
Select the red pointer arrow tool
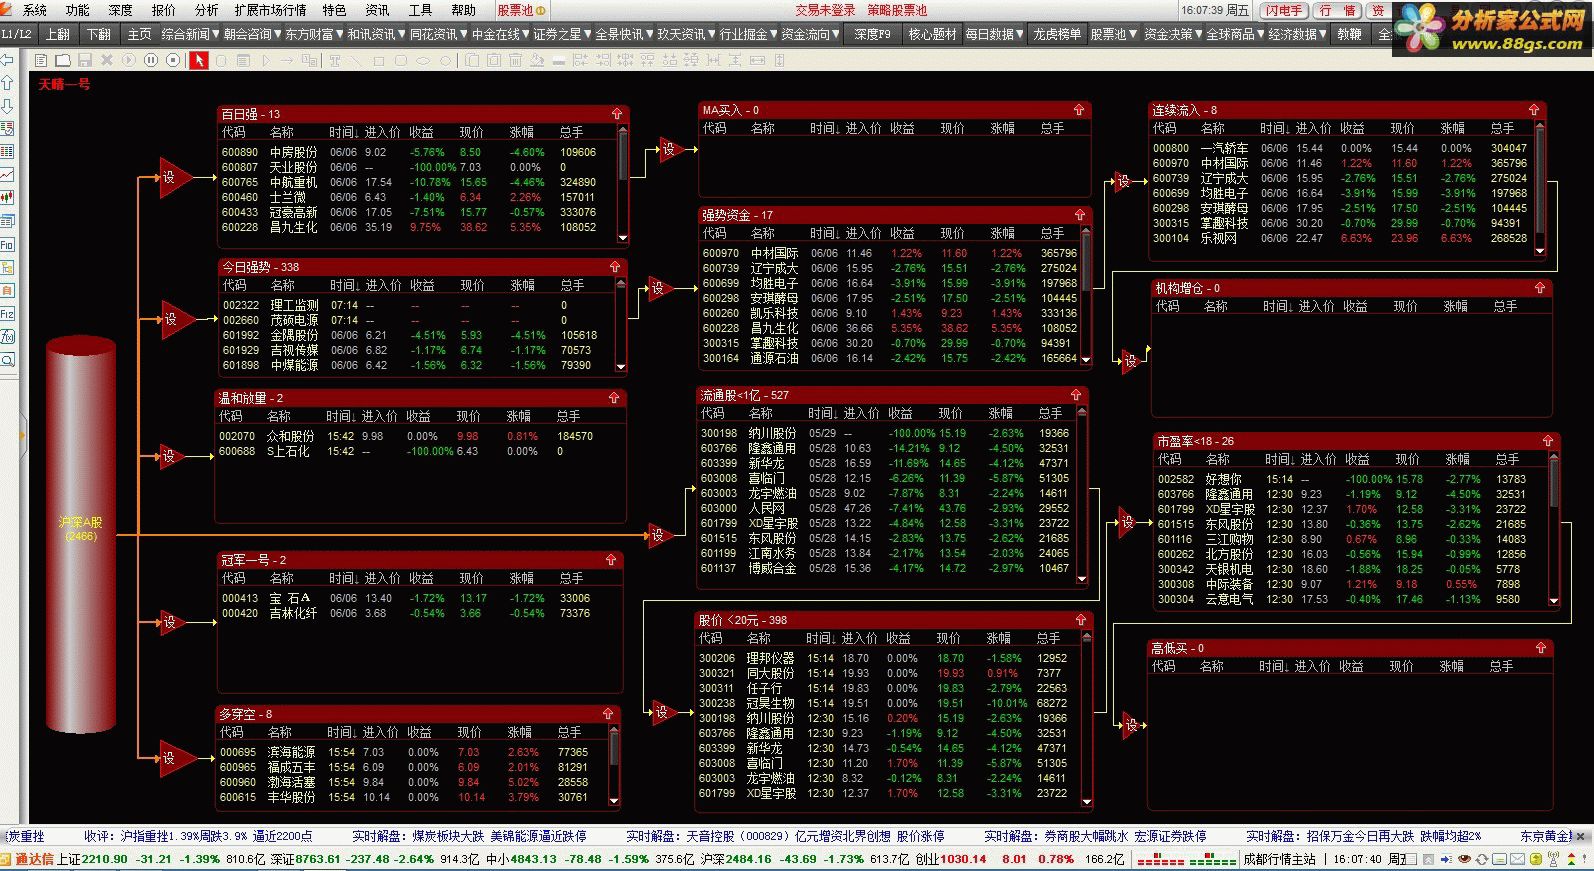click(x=199, y=60)
